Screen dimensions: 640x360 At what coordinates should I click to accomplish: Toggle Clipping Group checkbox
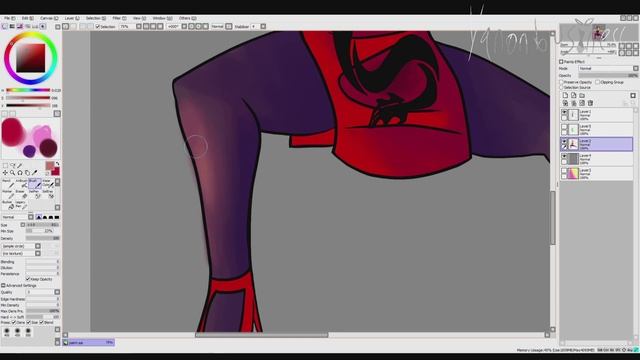click(x=598, y=82)
